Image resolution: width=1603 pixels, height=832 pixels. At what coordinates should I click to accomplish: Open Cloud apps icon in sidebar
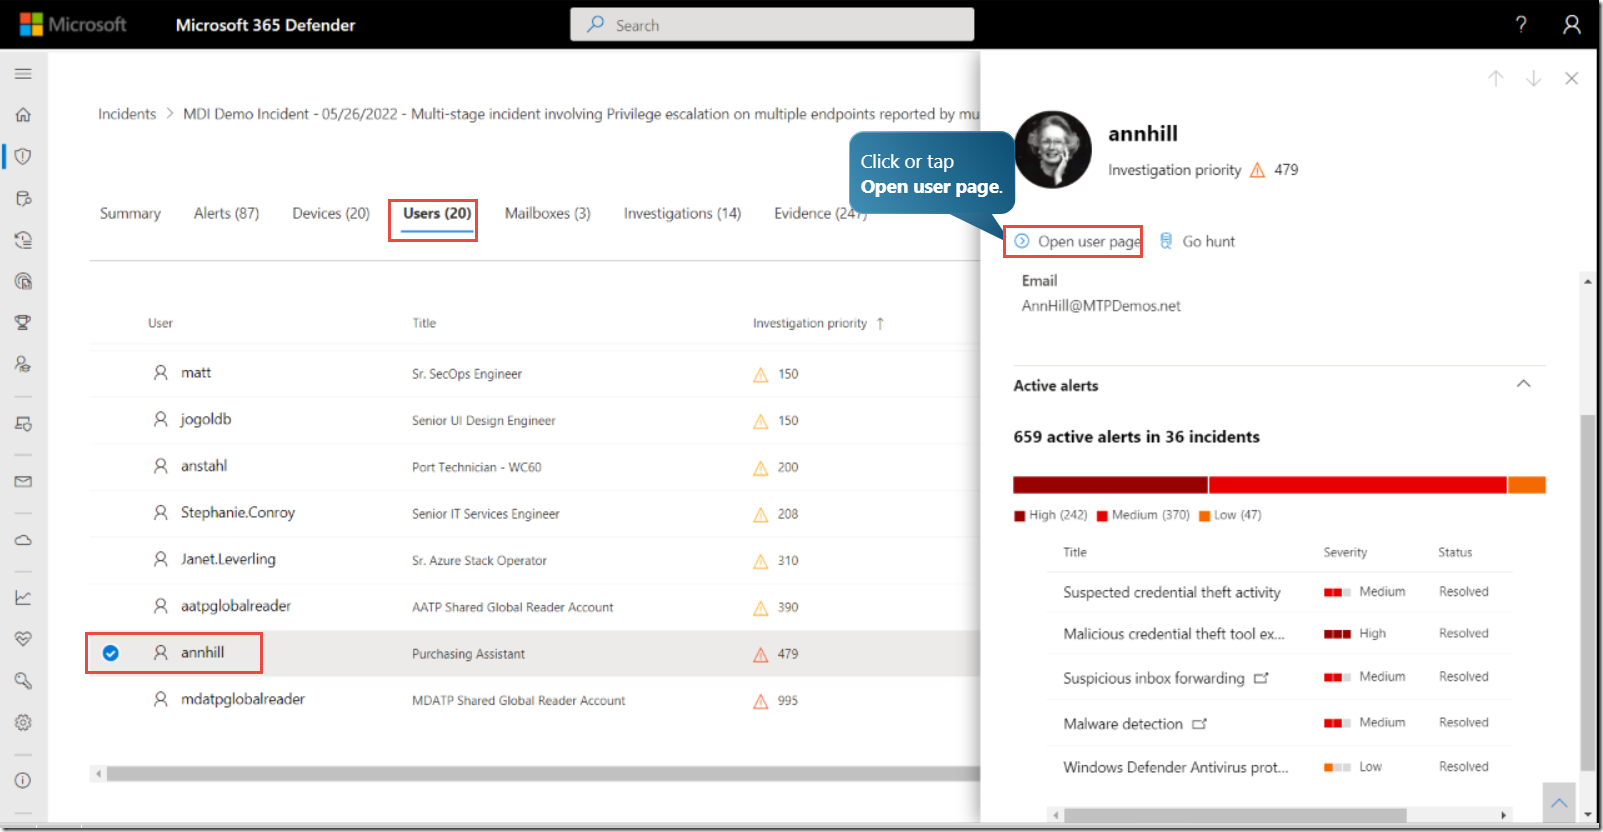23,540
